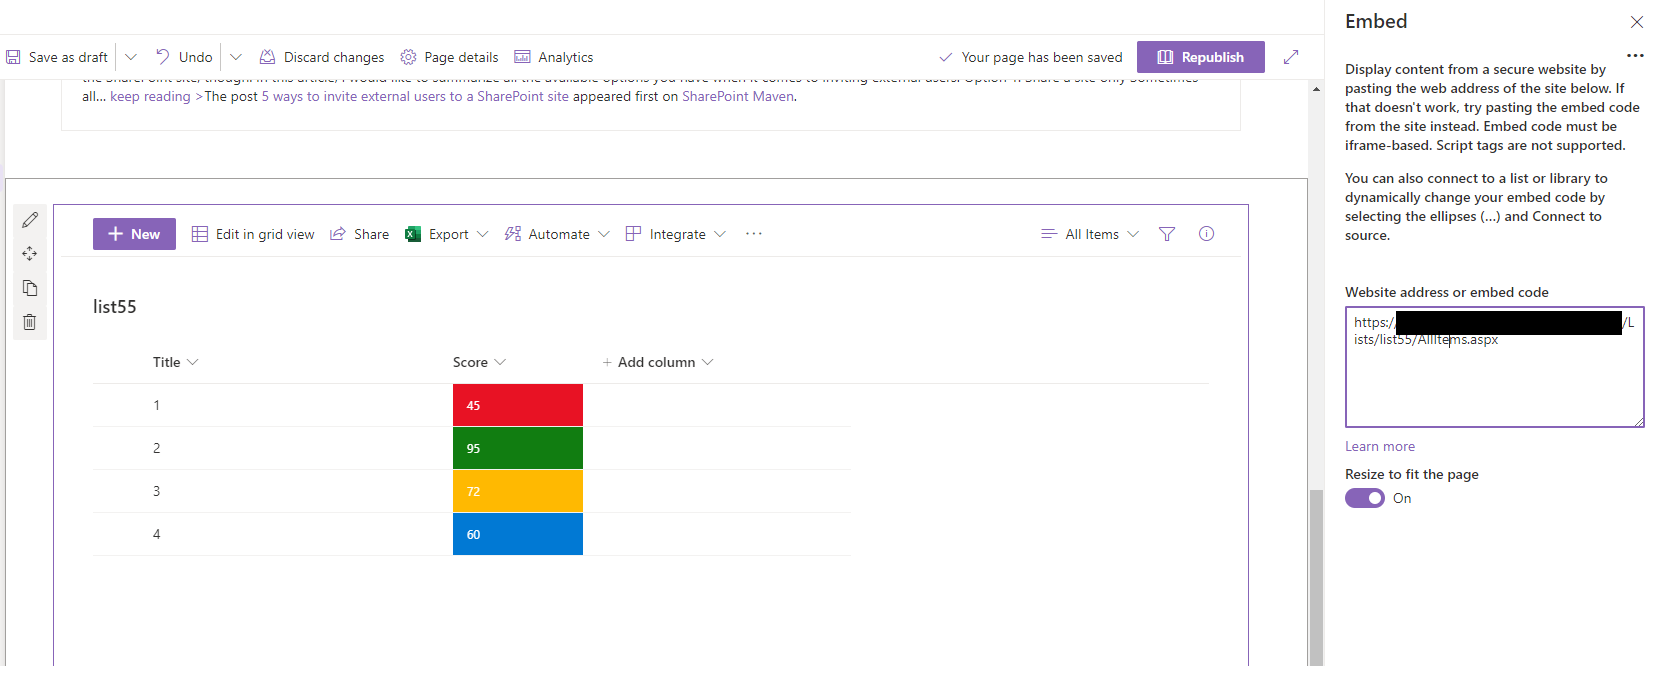The height and width of the screenshot is (679, 1660).
Task: Close the Embed panel
Action: coord(1636,22)
